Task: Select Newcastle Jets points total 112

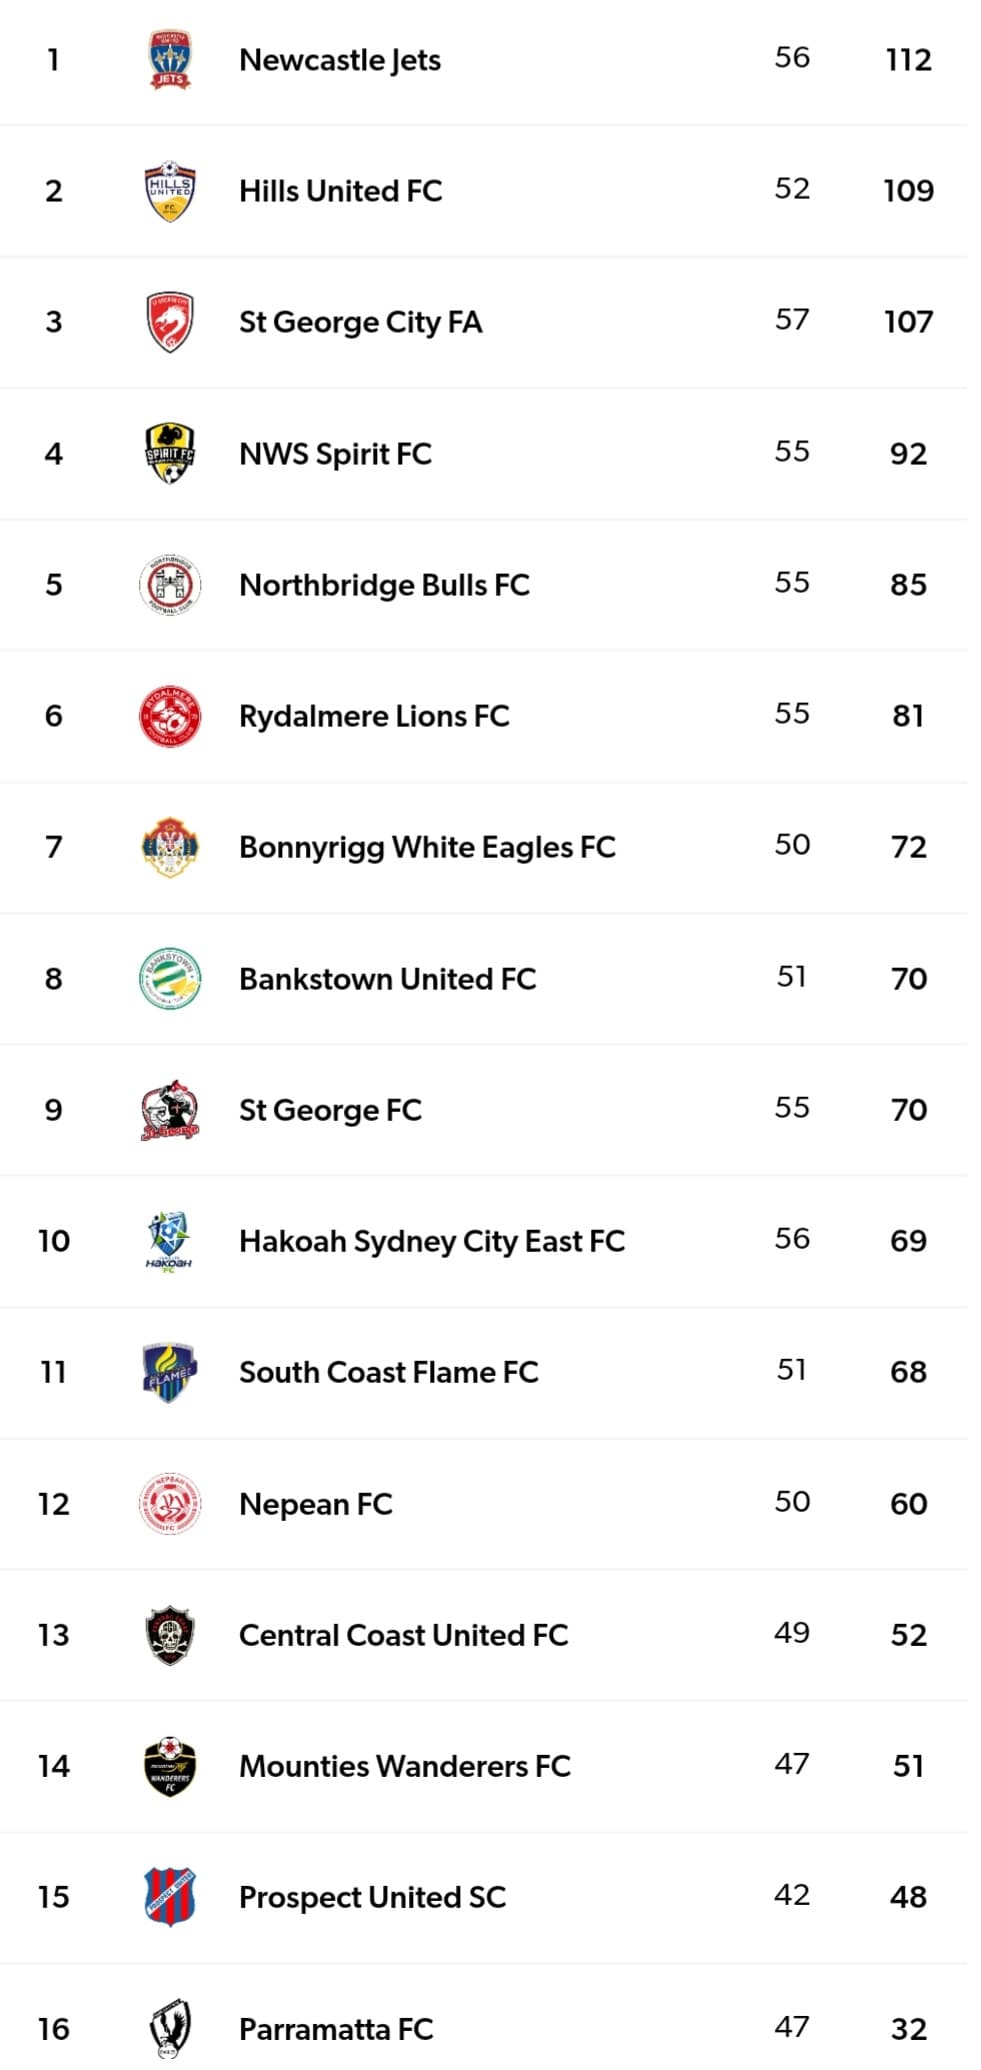Action: point(908,60)
